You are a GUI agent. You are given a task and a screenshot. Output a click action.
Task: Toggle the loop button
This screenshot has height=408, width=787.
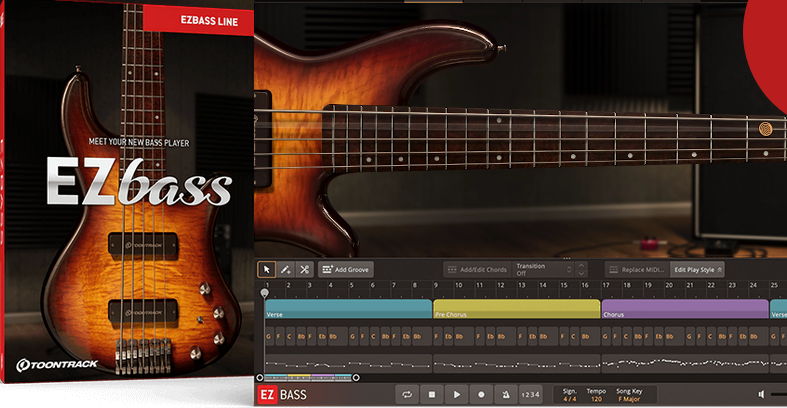pyautogui.click(x=407, y=395)
